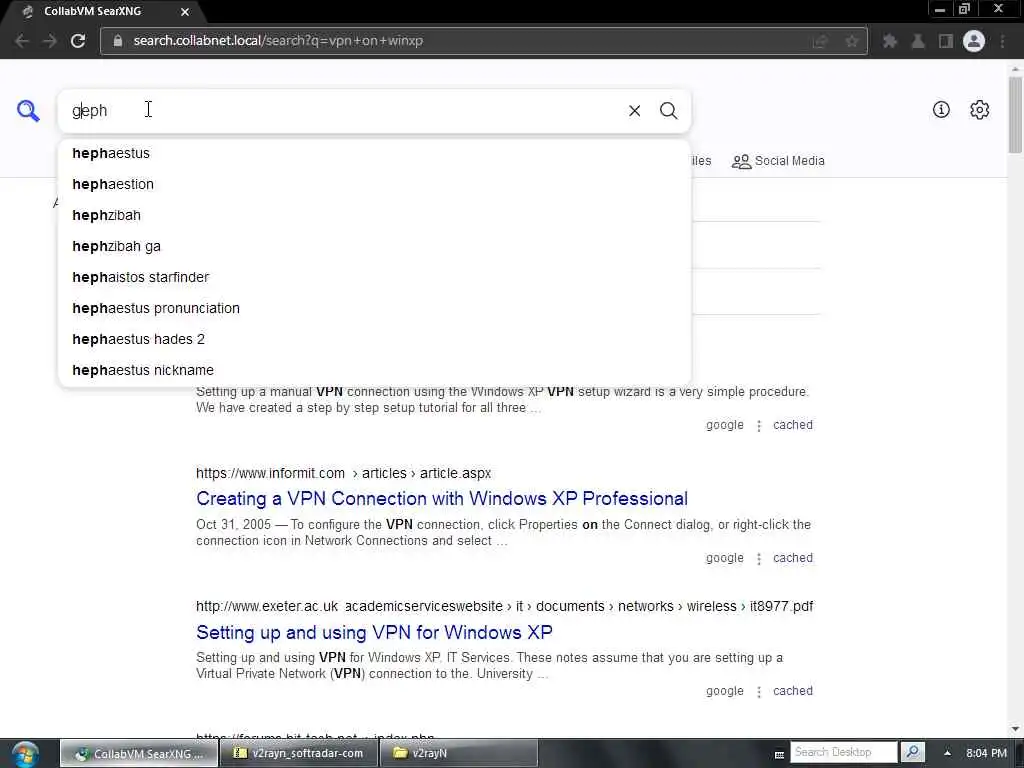The image size is (1024, 768).
Task: Click the informit.com result URL text
Action: click(344, 473)
